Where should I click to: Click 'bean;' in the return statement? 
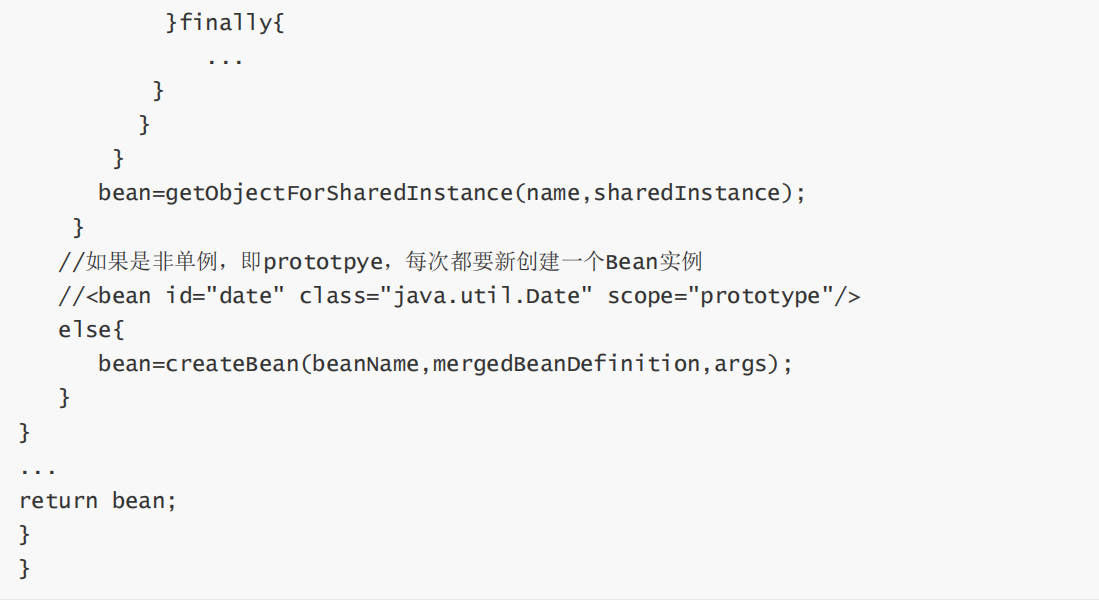pos(144,500)
